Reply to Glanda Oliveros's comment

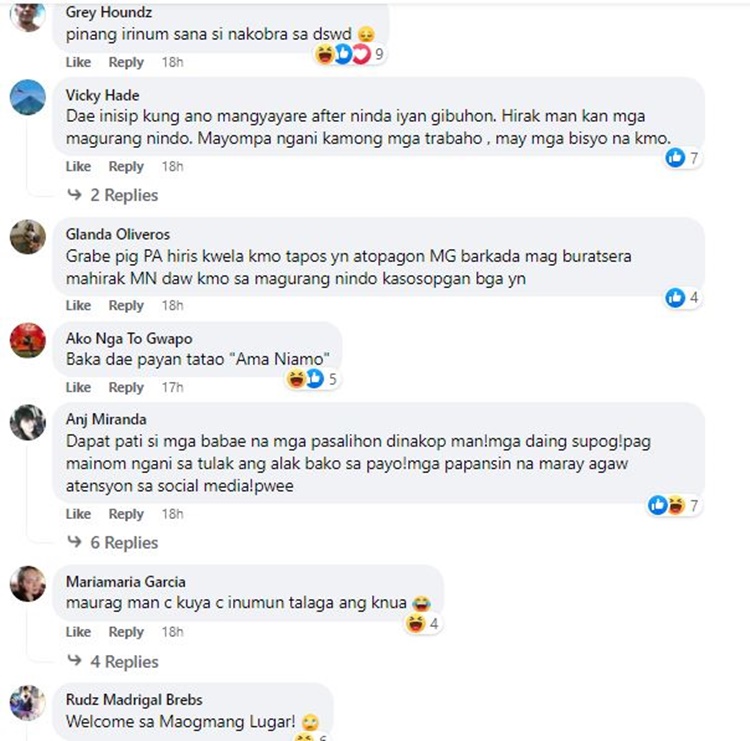[126, 306]
